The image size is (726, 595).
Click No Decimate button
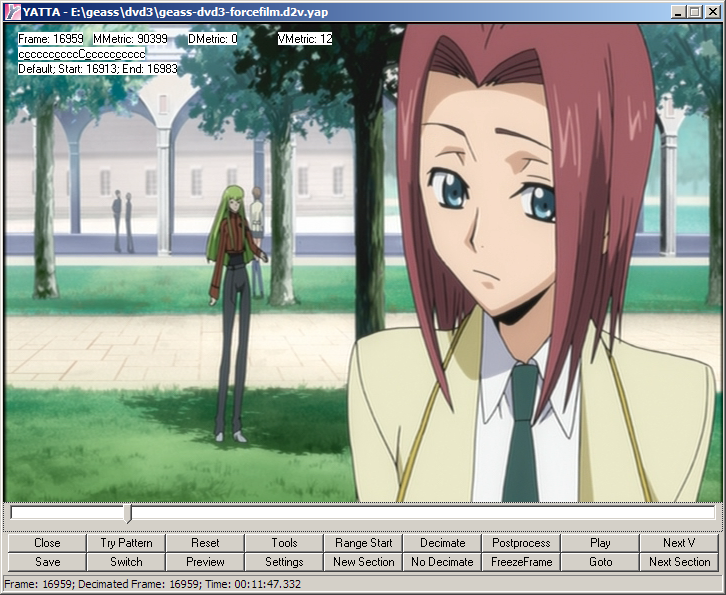[442, 562]
